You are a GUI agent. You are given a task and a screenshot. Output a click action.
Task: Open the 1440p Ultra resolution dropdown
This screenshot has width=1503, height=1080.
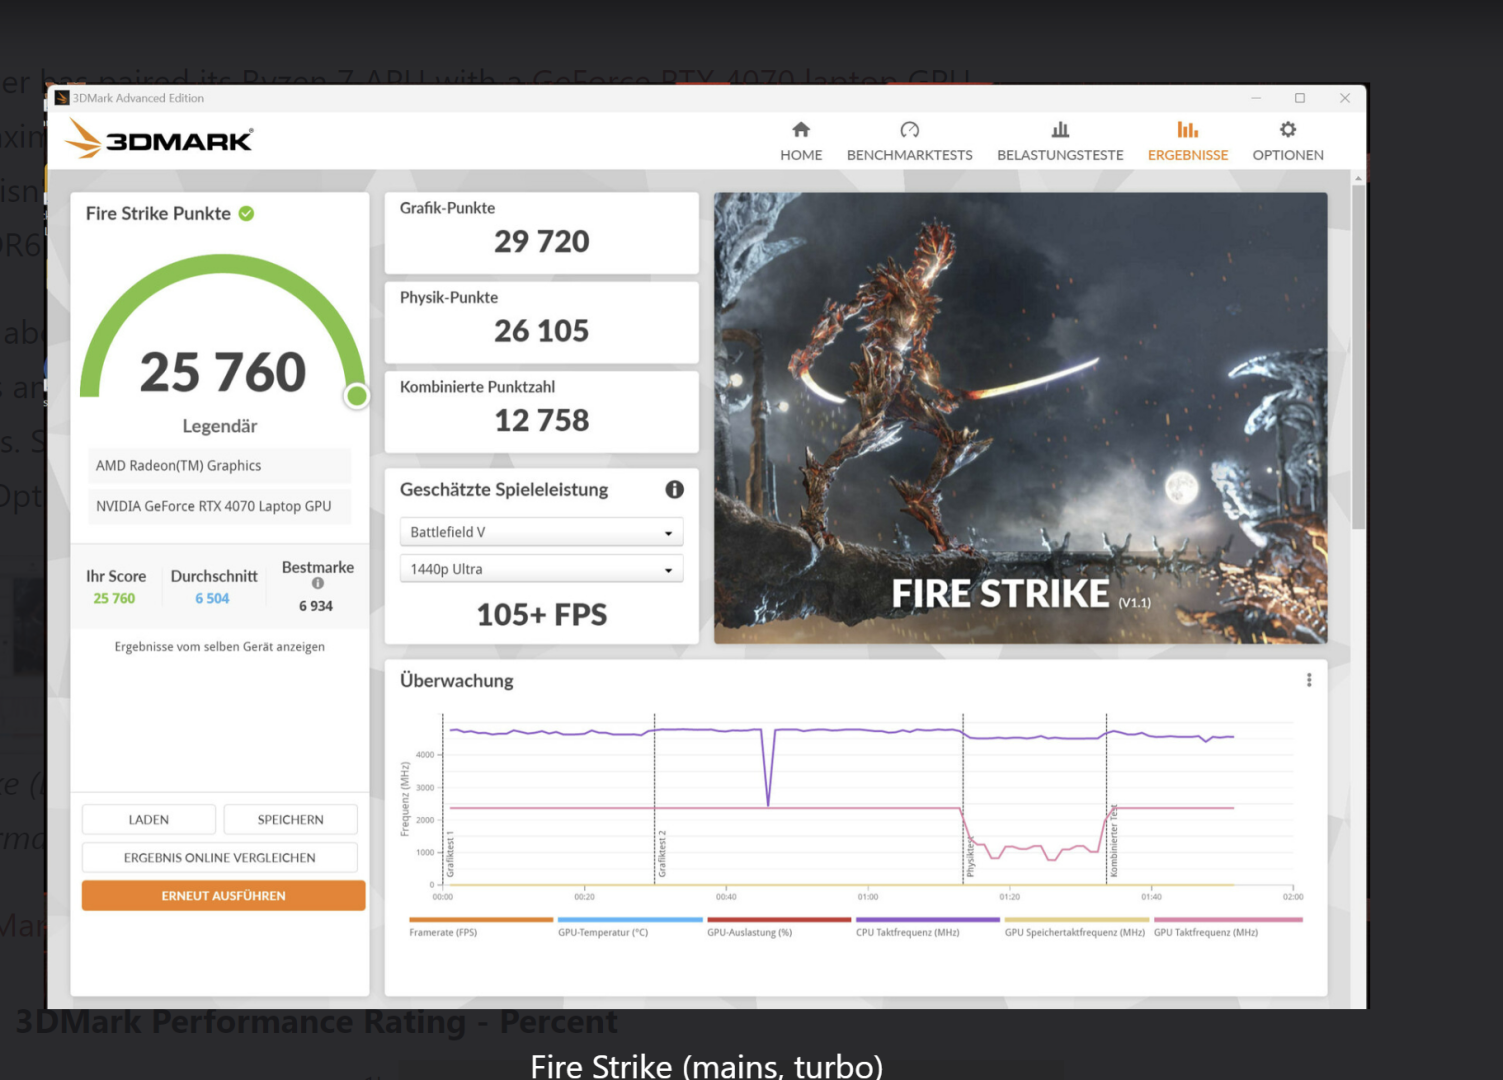541,569
